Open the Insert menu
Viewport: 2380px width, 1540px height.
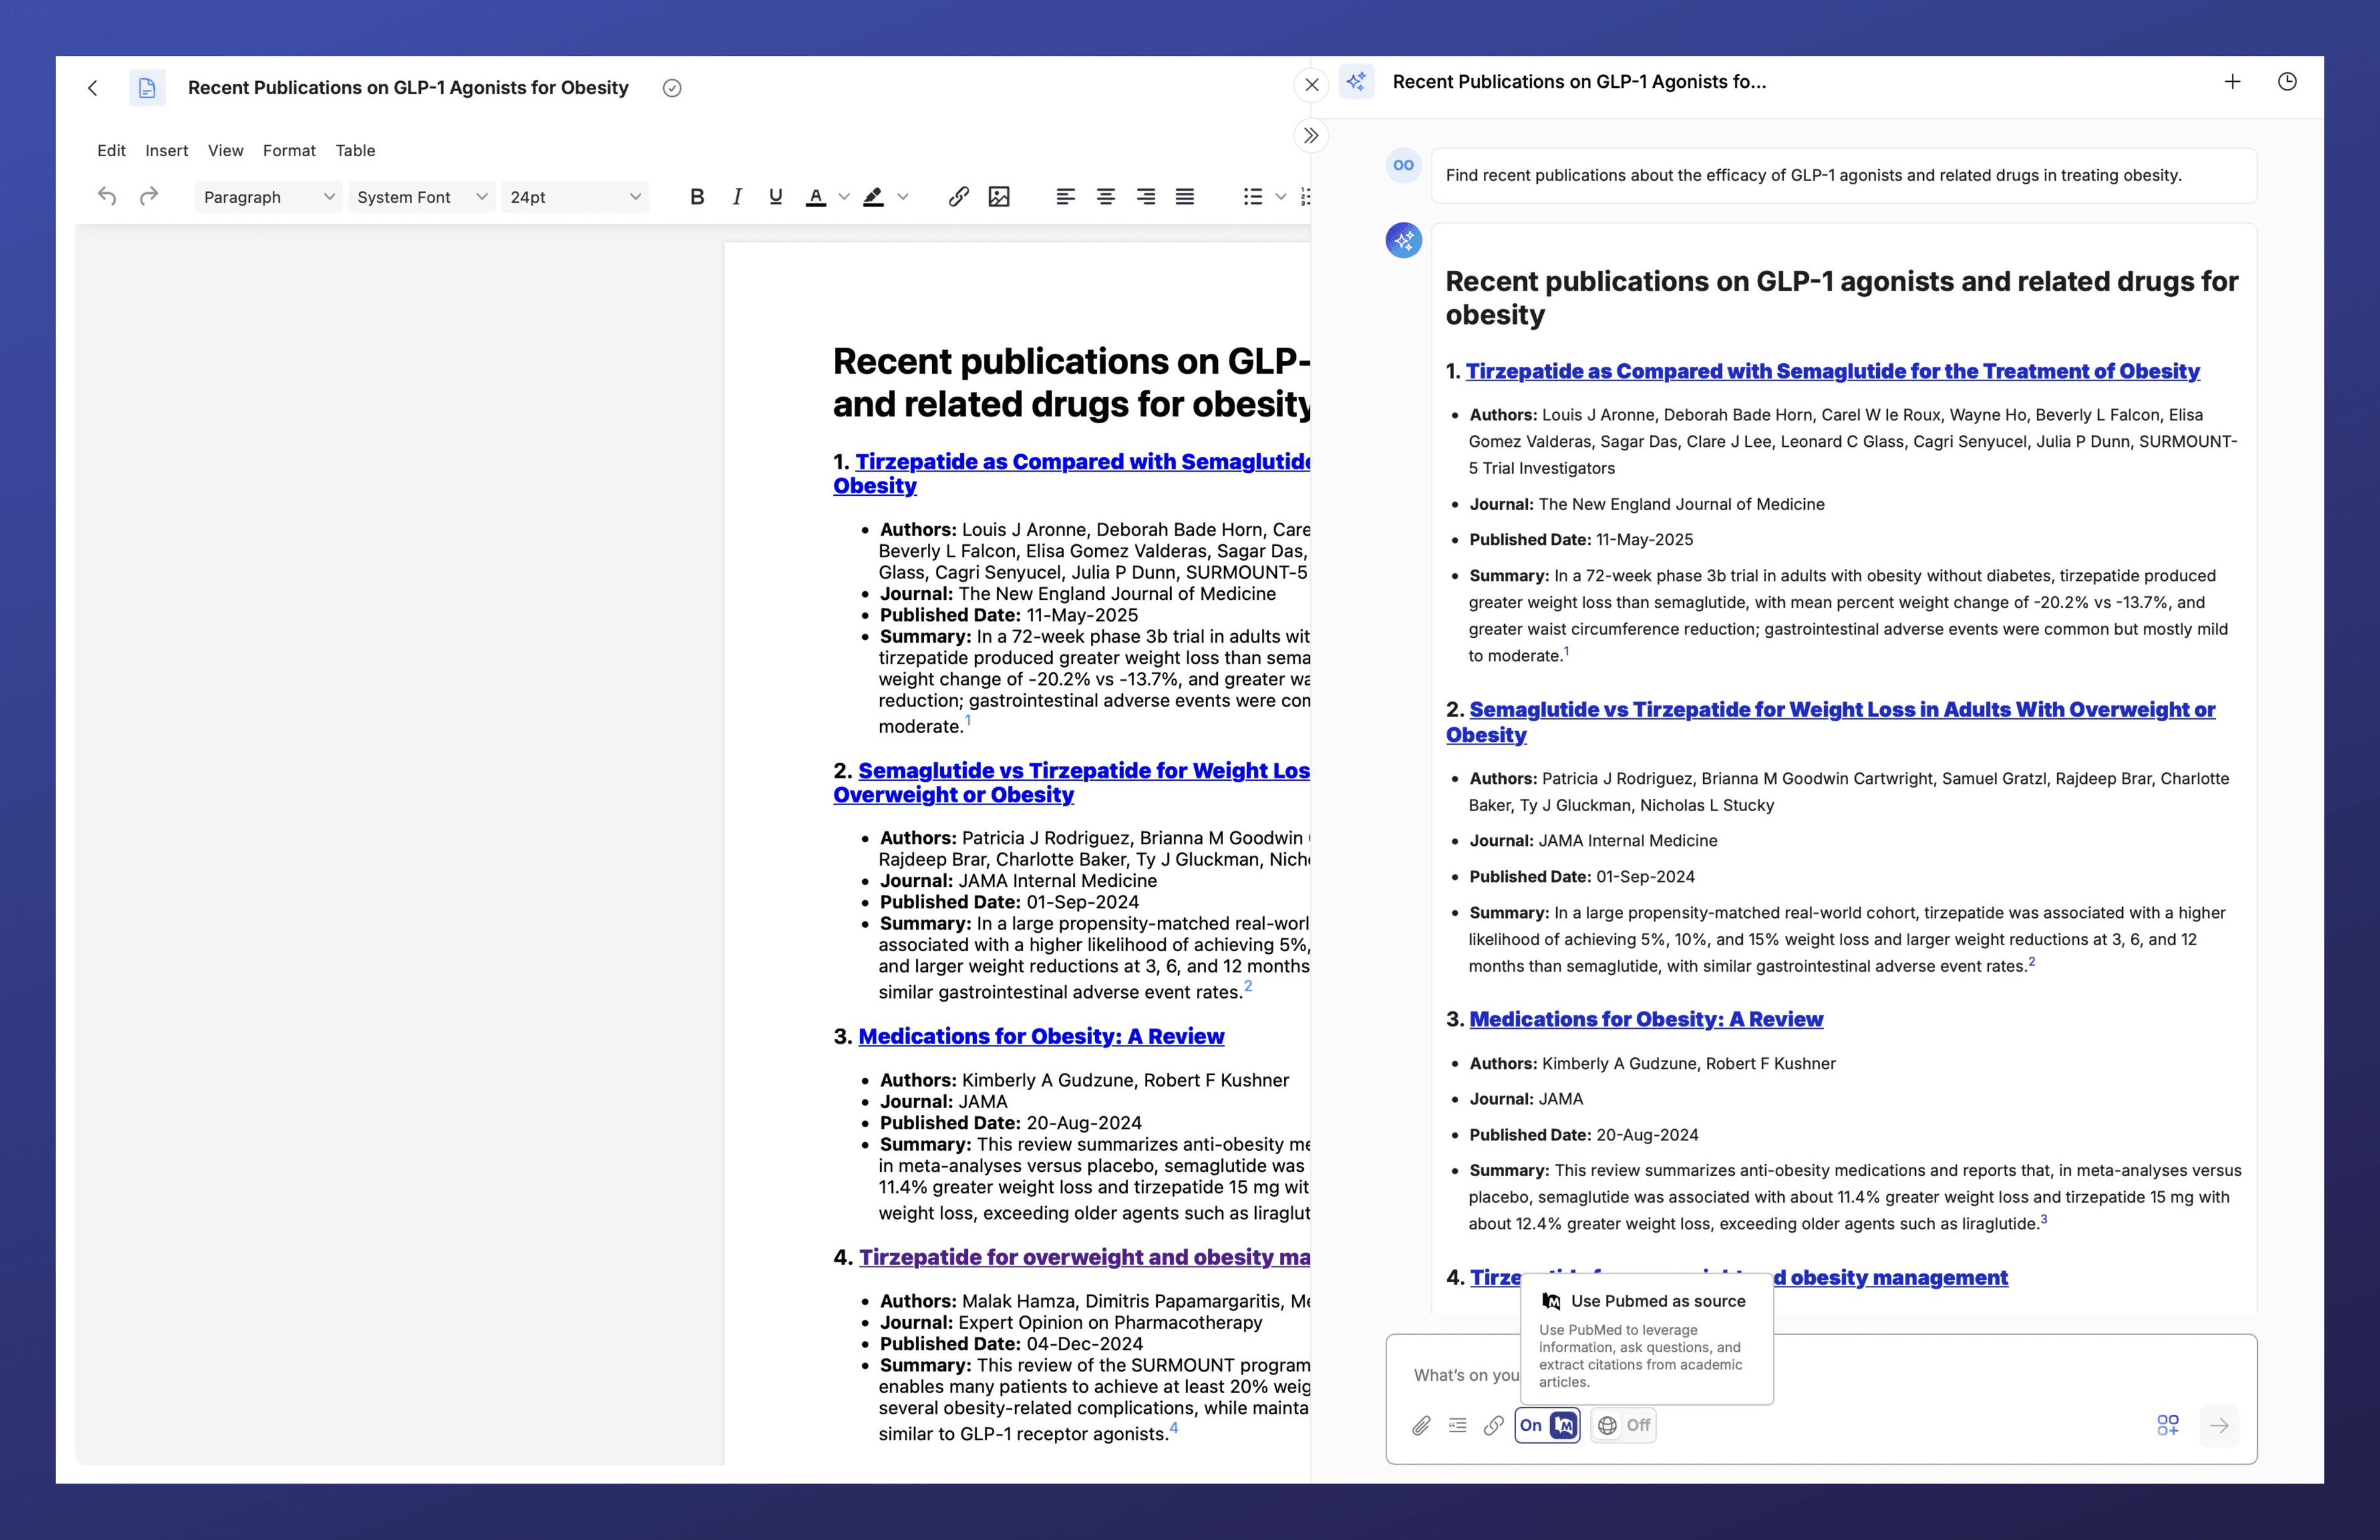[x=166, y=151]
